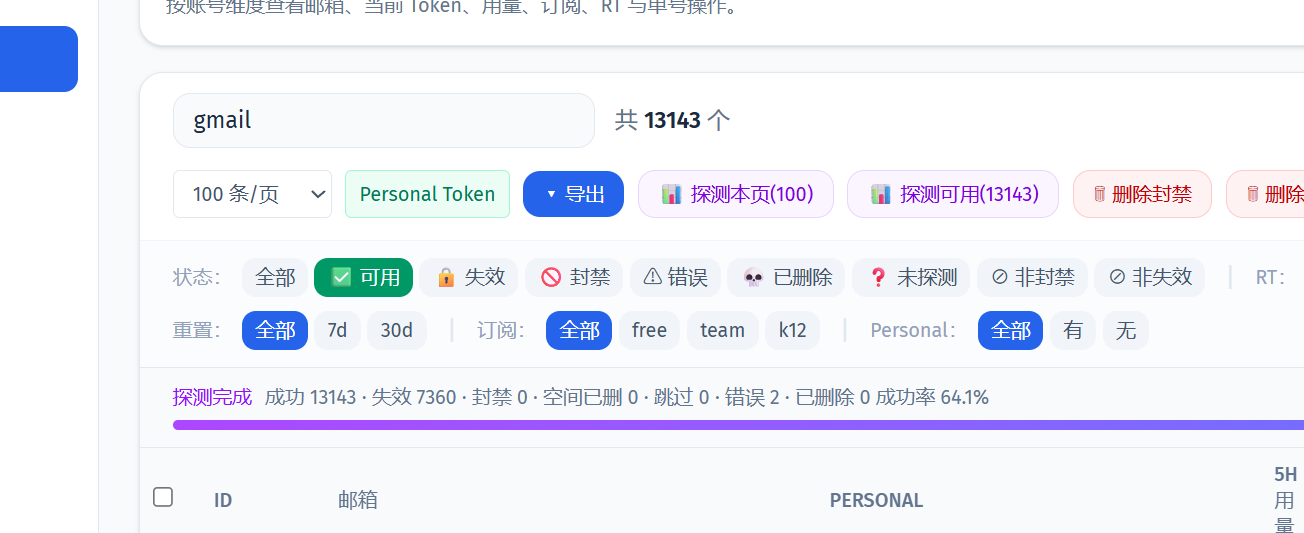Select 全部 in the Personal filter row
This screenshot has height=533, width=1304.
coord(1010,330)
